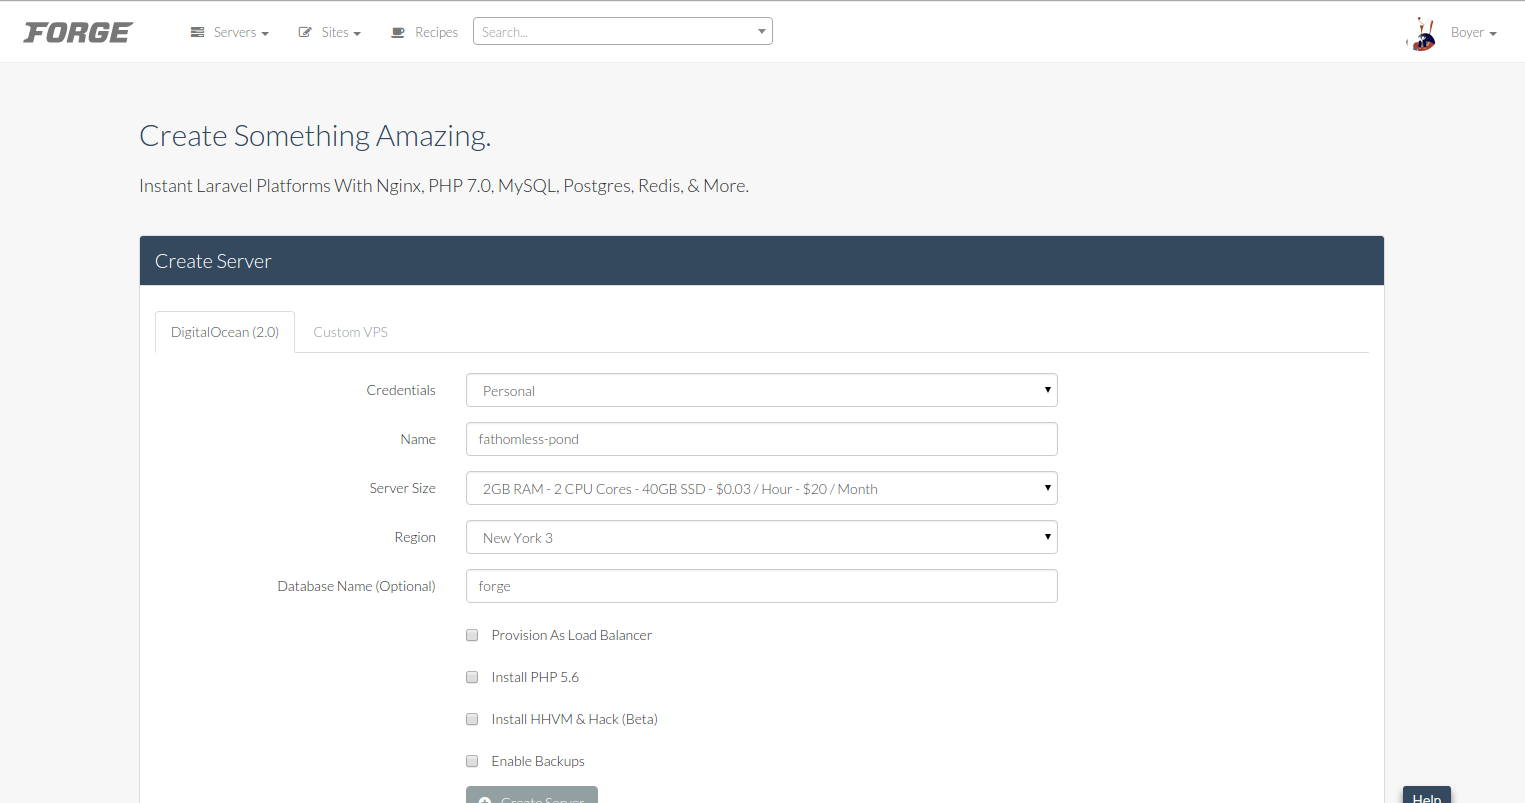
Task: Click the Name field with fathomless-pond
Action: 762,439
